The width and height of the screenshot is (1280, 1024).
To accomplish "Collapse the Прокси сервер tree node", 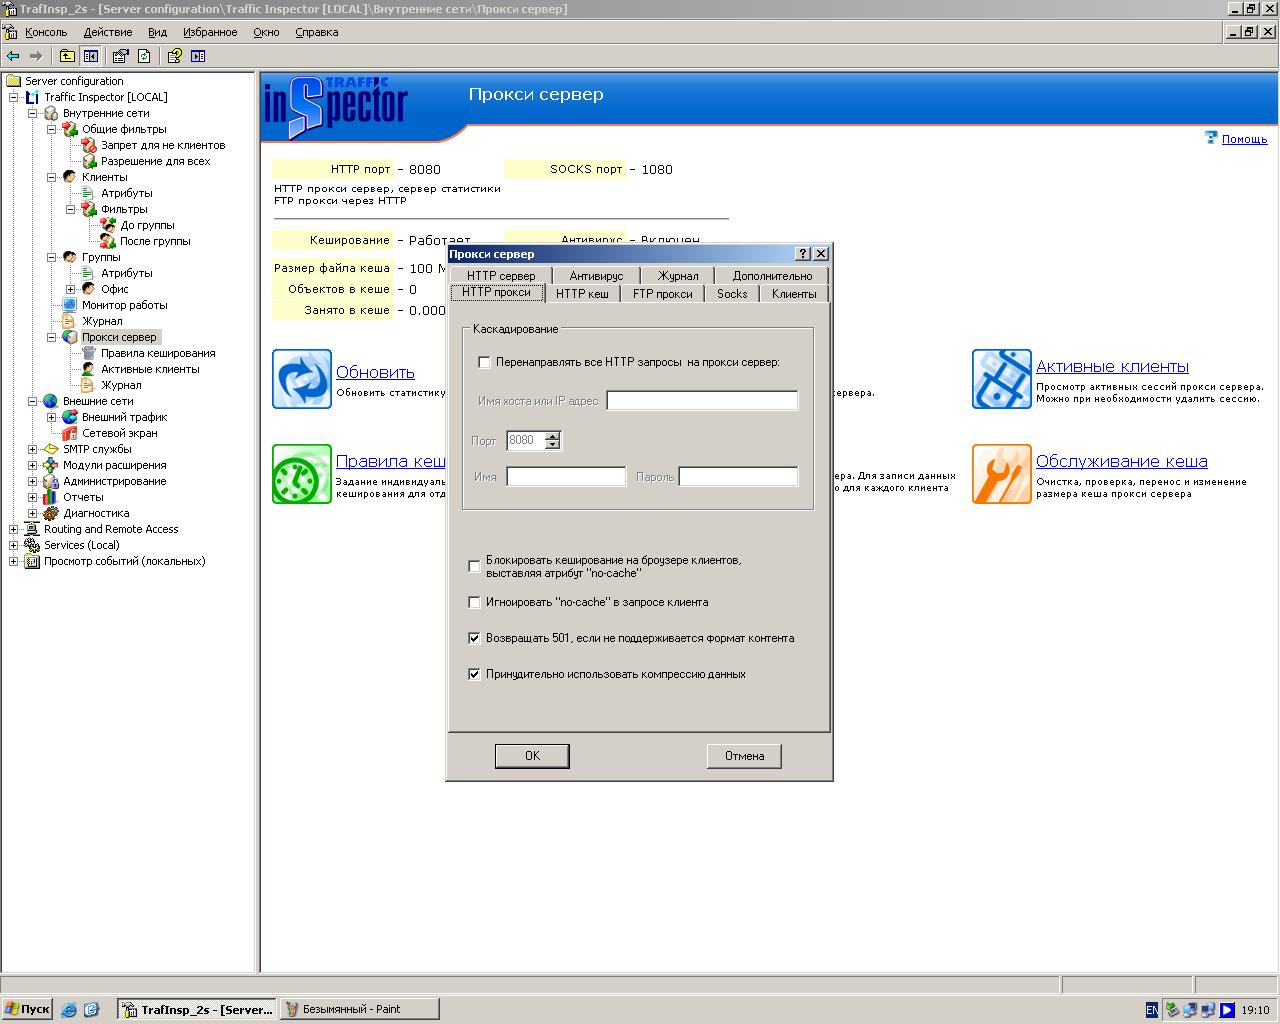I will pyautogui.click(x=52, y=337).
